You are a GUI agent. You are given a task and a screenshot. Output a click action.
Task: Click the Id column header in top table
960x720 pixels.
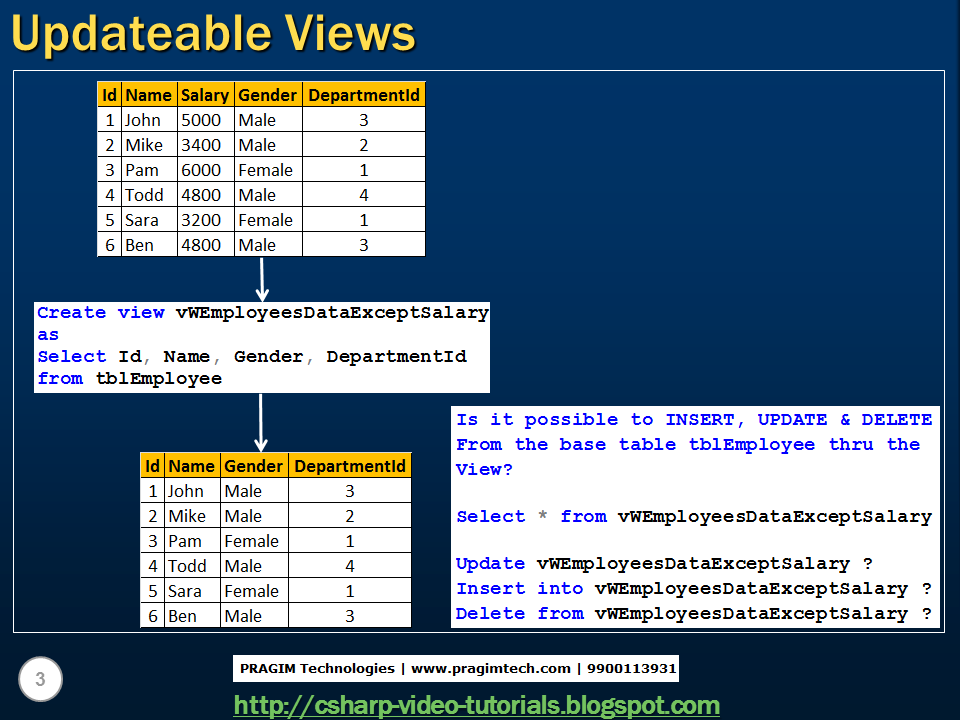[109, 94]
